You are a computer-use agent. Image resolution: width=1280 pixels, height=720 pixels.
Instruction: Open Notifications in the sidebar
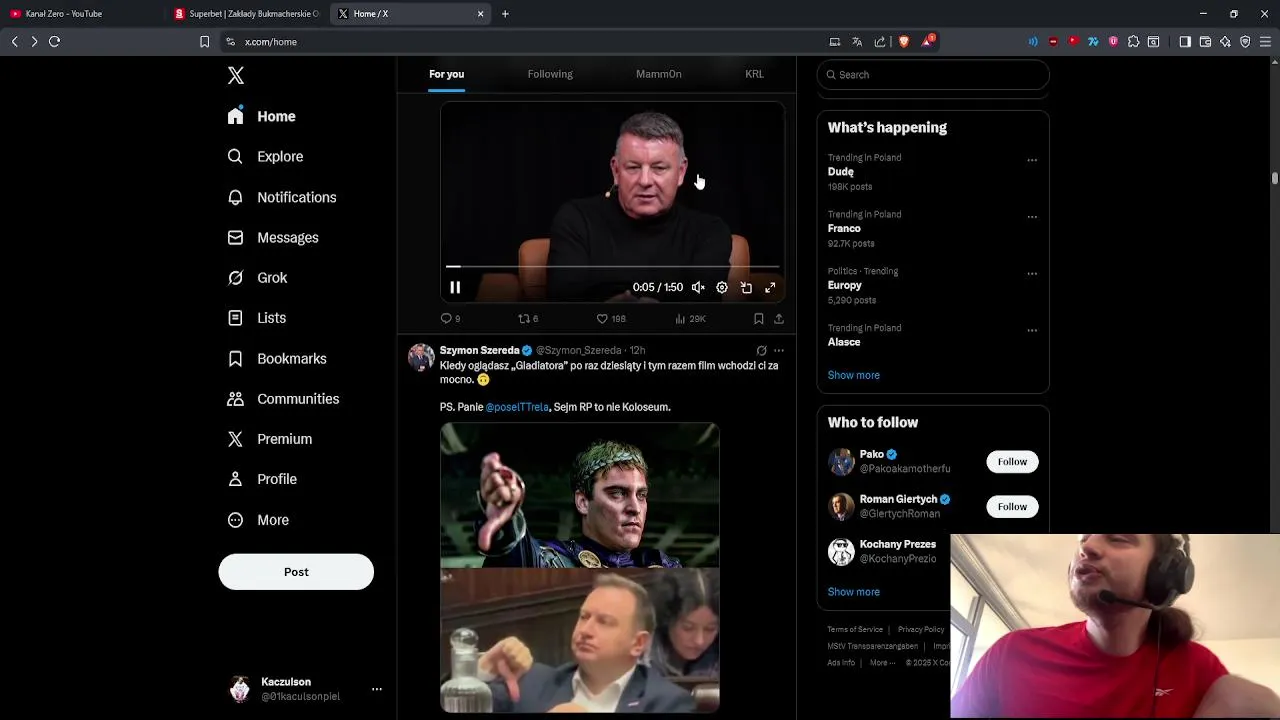tap(281, 197)
